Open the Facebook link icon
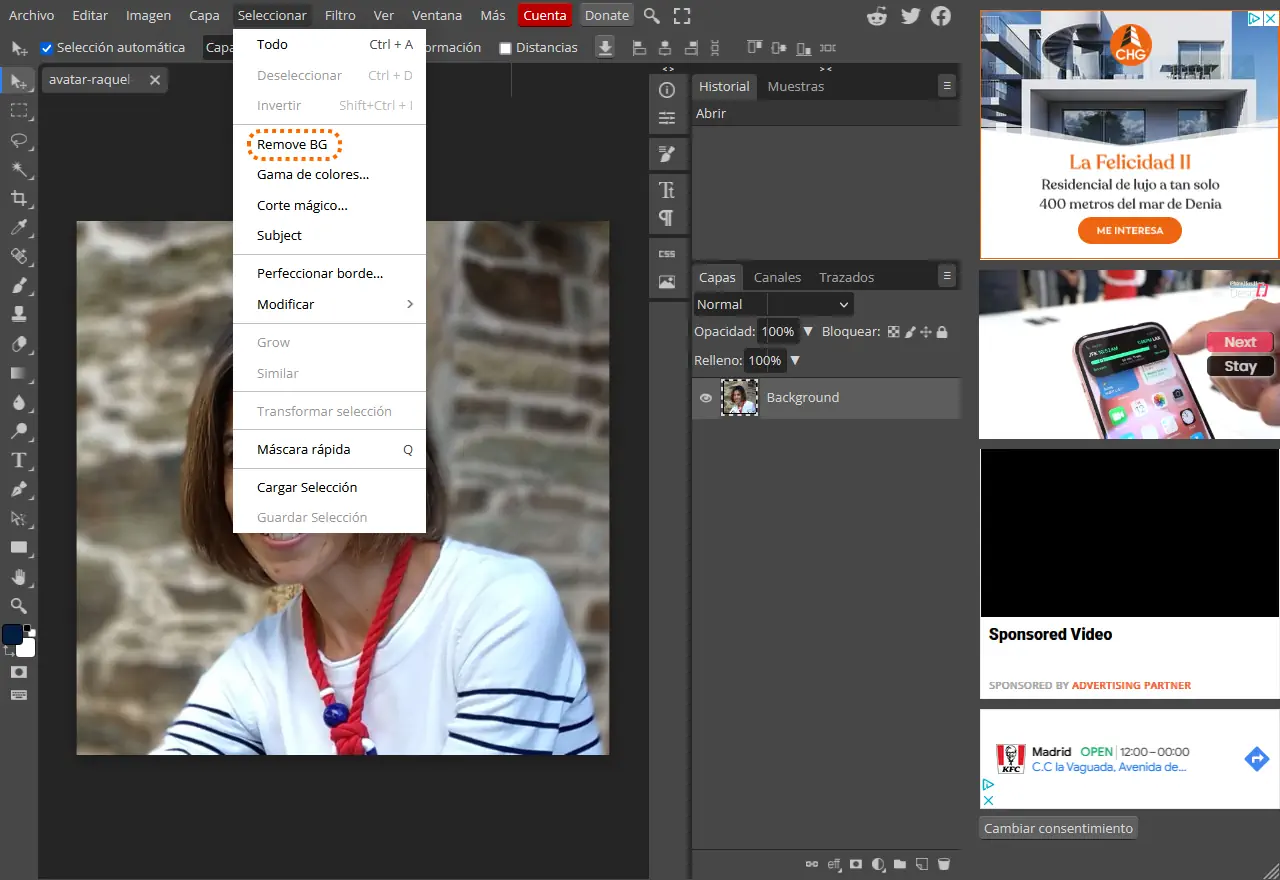 click(x=941, y=15)
